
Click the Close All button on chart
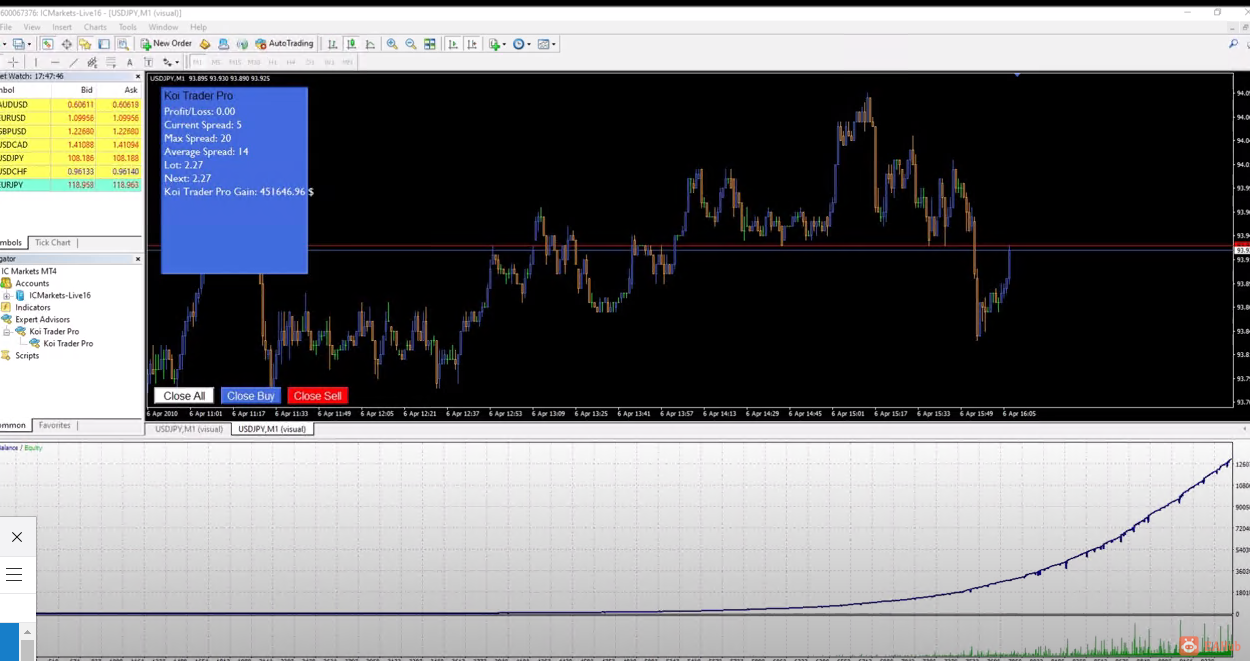[184, 396]
